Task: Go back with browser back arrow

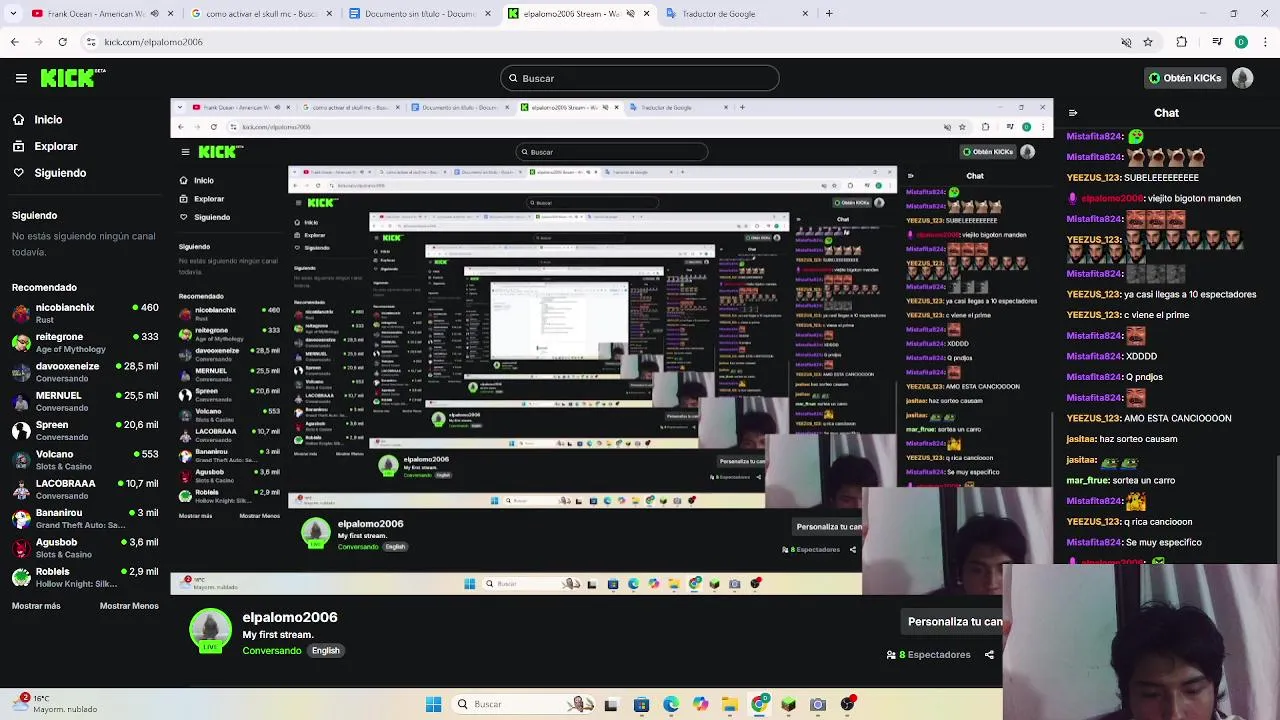Action: click(x=14, y=42)
